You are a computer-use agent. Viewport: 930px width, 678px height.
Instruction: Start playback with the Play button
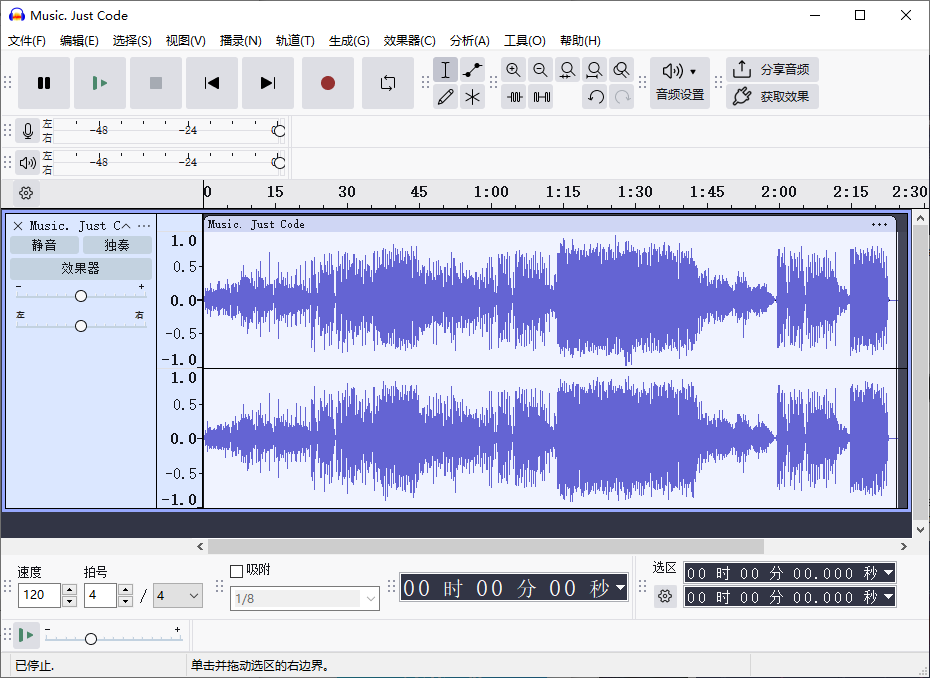pos(100,83)
